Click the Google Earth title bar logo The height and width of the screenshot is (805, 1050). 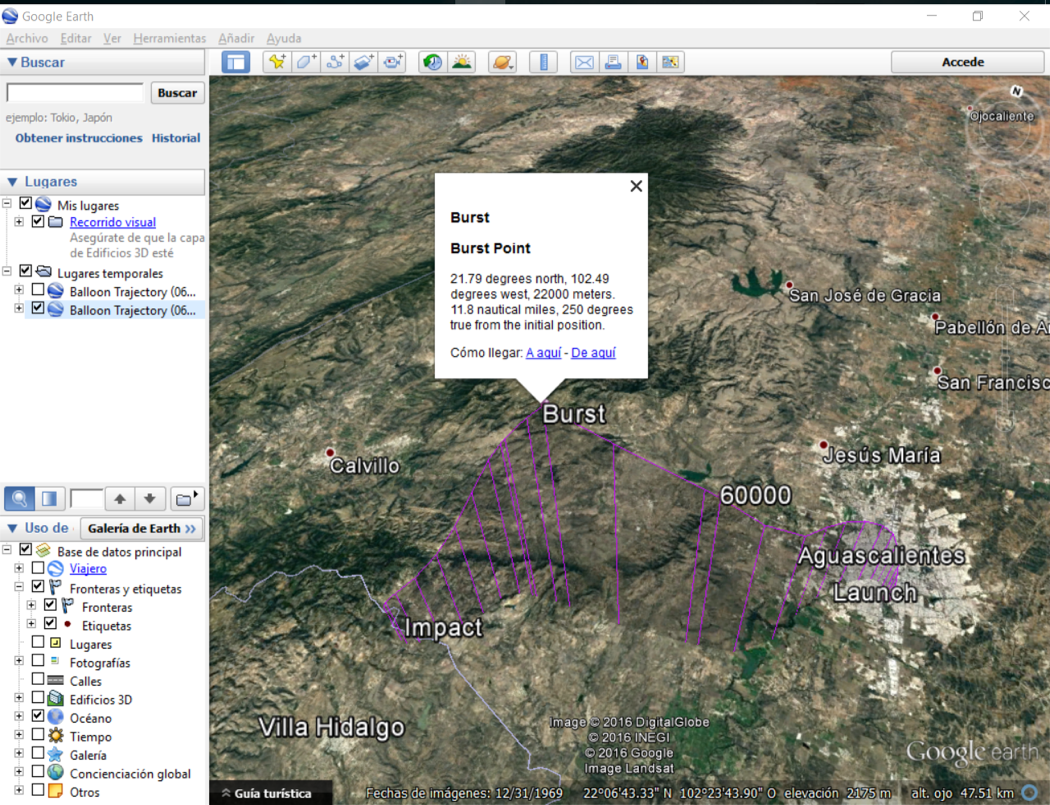click(10, 15)
